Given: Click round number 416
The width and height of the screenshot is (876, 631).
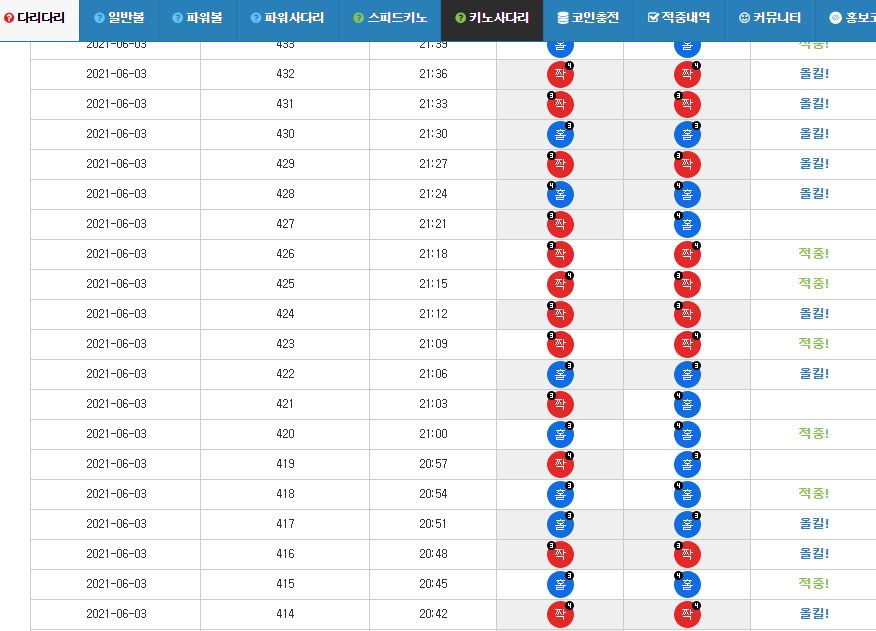Looking at the screenshot, I should pos(285,554).
